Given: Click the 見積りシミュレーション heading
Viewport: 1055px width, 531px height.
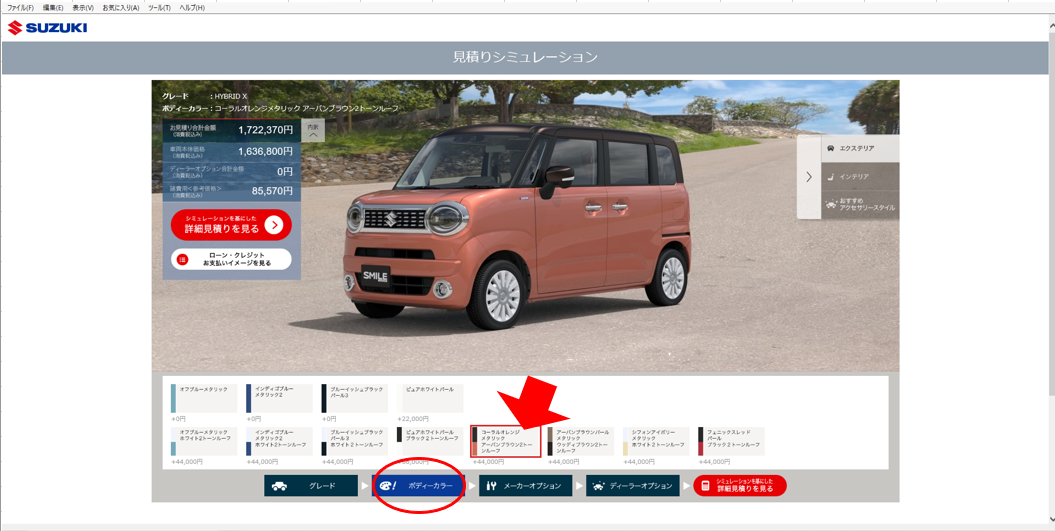Looking at the screenshot, I should click(x=525, y=58).
